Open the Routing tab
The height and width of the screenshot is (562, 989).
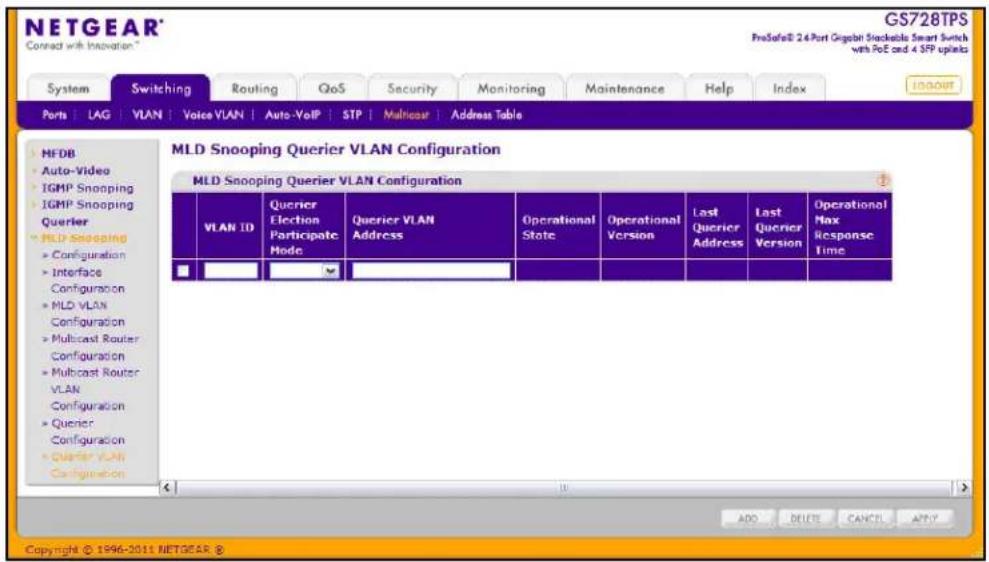click(x=254, y=89)
